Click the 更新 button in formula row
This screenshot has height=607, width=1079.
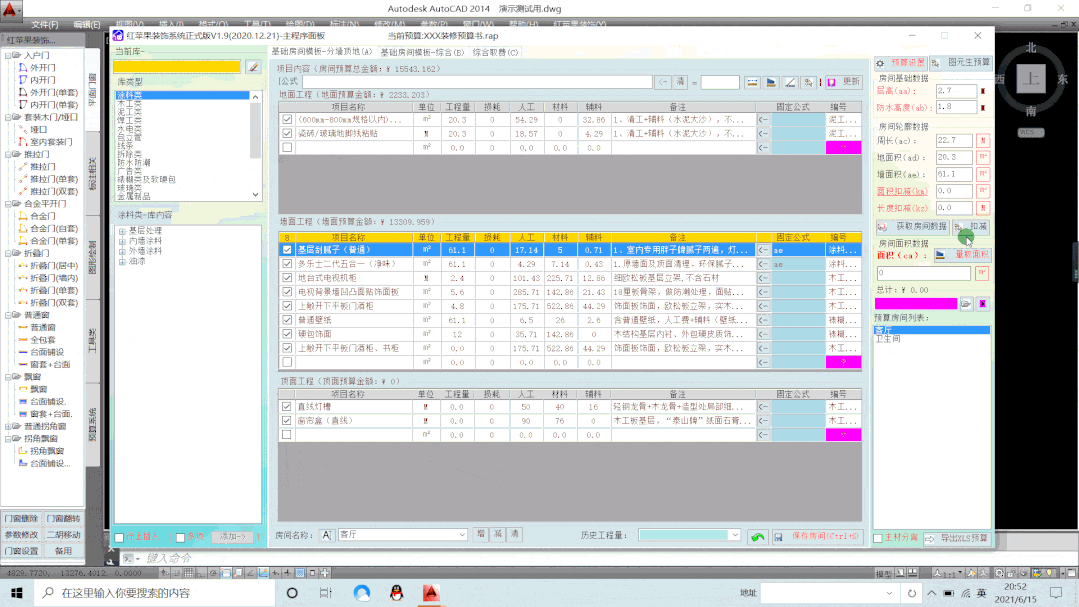(850, 81)
